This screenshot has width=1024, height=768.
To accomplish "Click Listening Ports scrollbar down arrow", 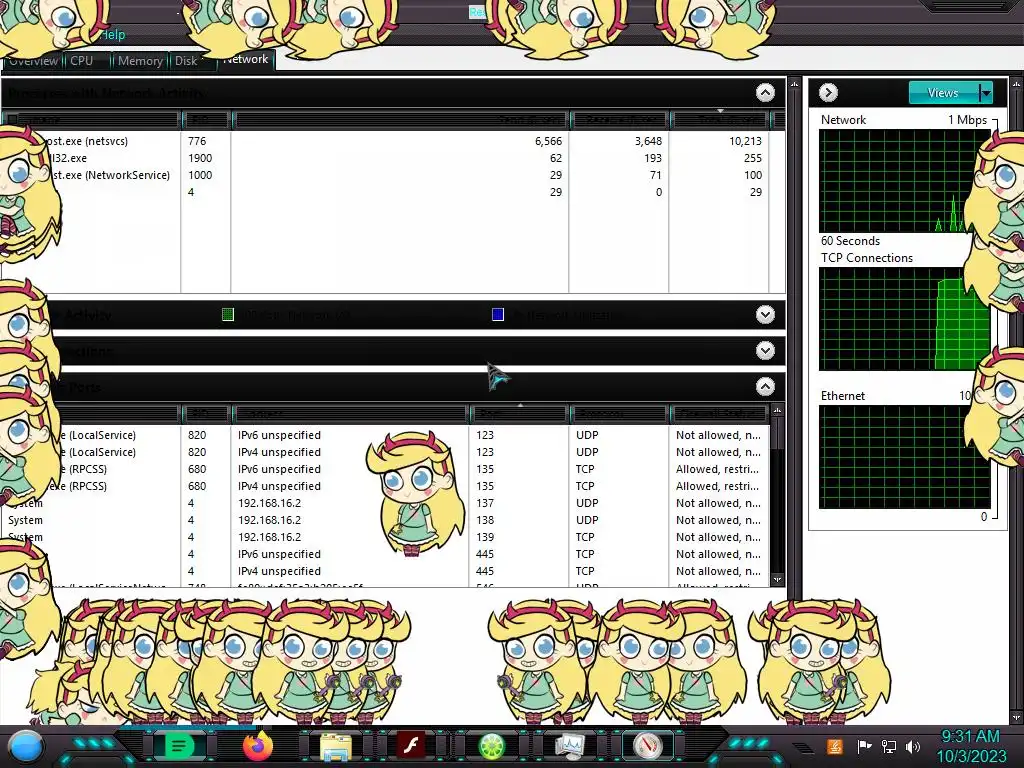I will point(777,579).
